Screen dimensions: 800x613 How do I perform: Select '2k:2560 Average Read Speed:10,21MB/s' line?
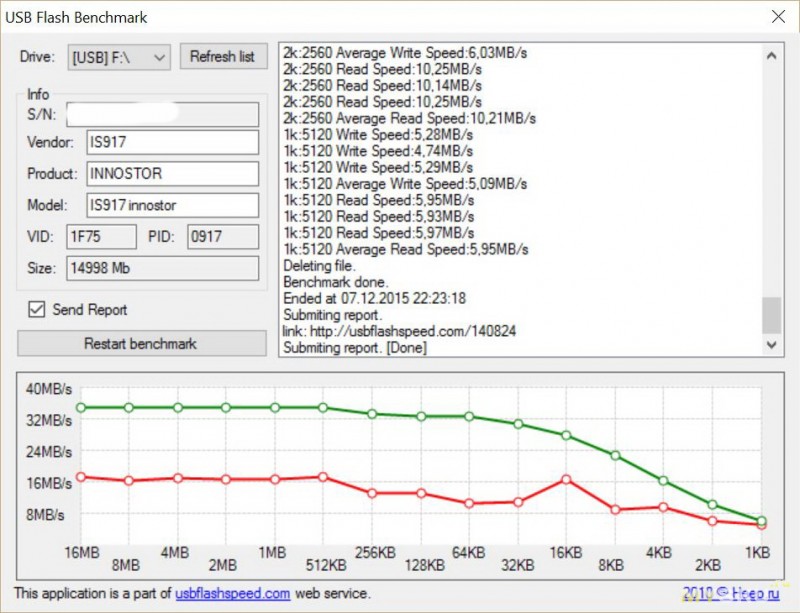coord(410,118)
